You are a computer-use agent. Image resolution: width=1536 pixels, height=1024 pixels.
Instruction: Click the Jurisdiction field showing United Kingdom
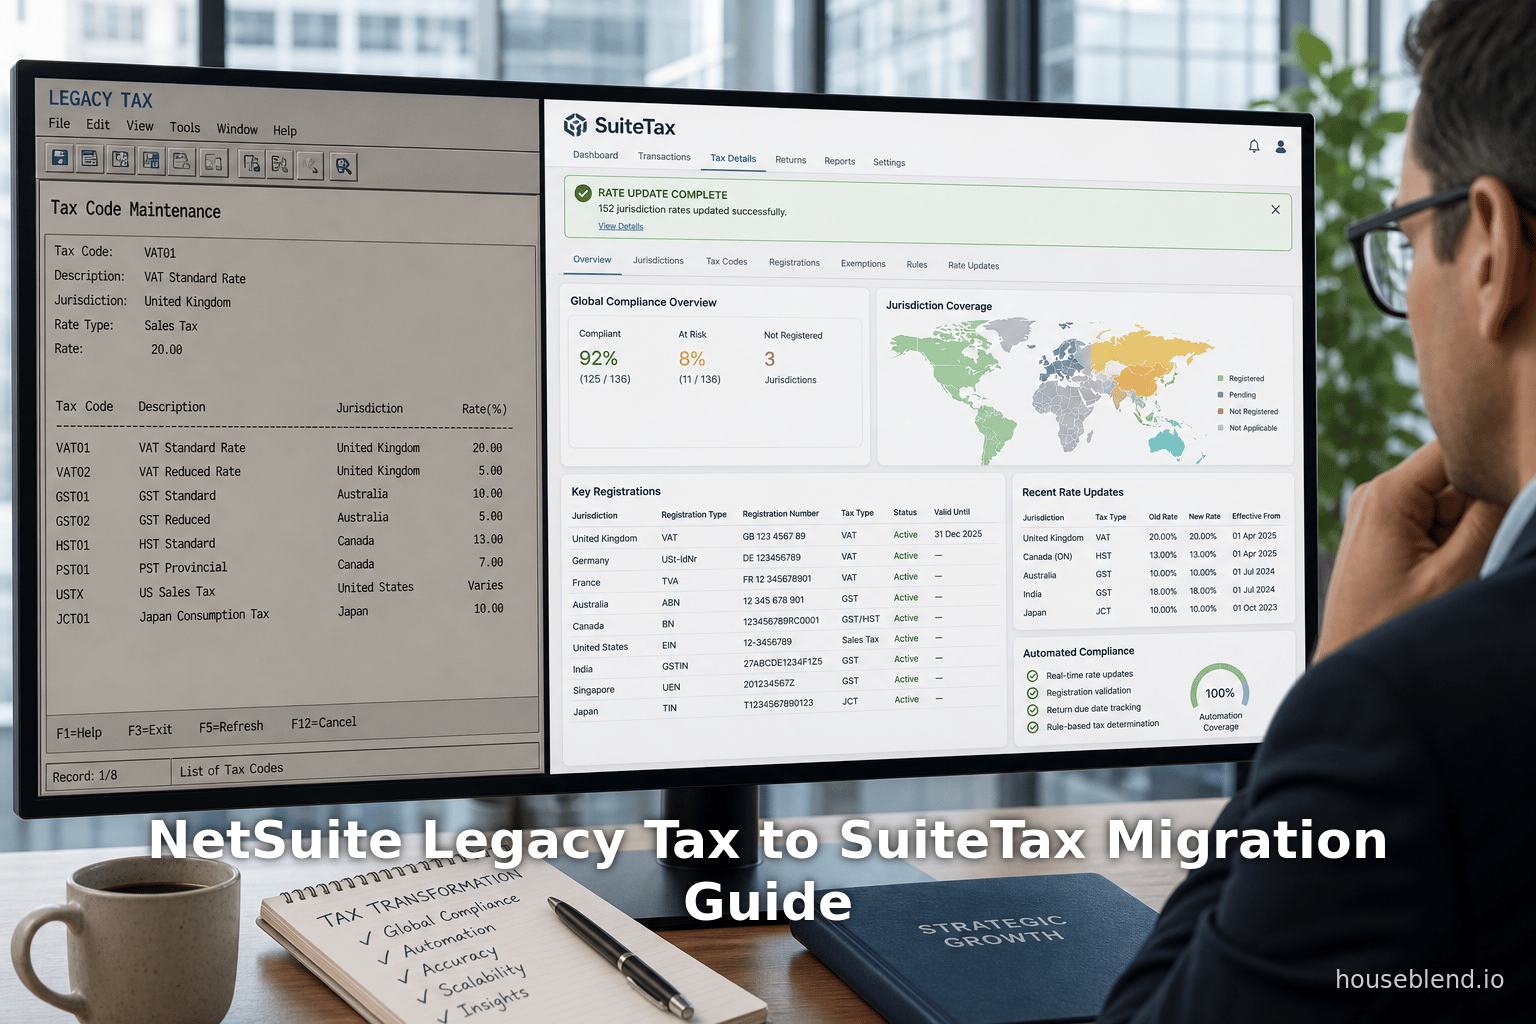187,302
